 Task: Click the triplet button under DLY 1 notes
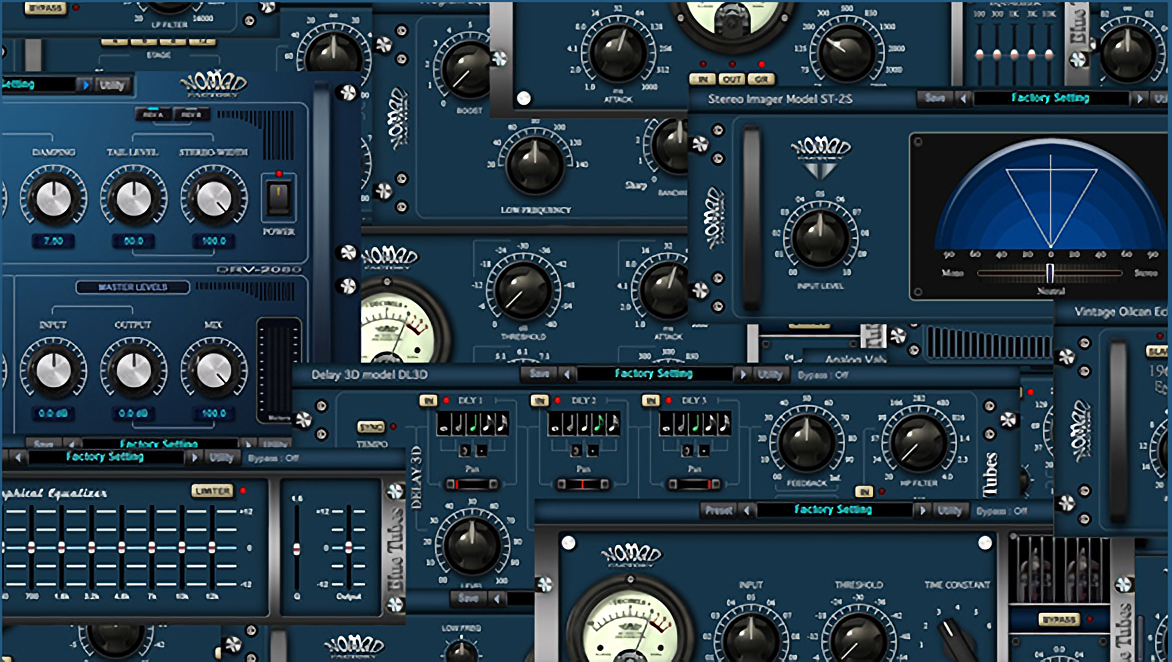[x=465, y=451]
